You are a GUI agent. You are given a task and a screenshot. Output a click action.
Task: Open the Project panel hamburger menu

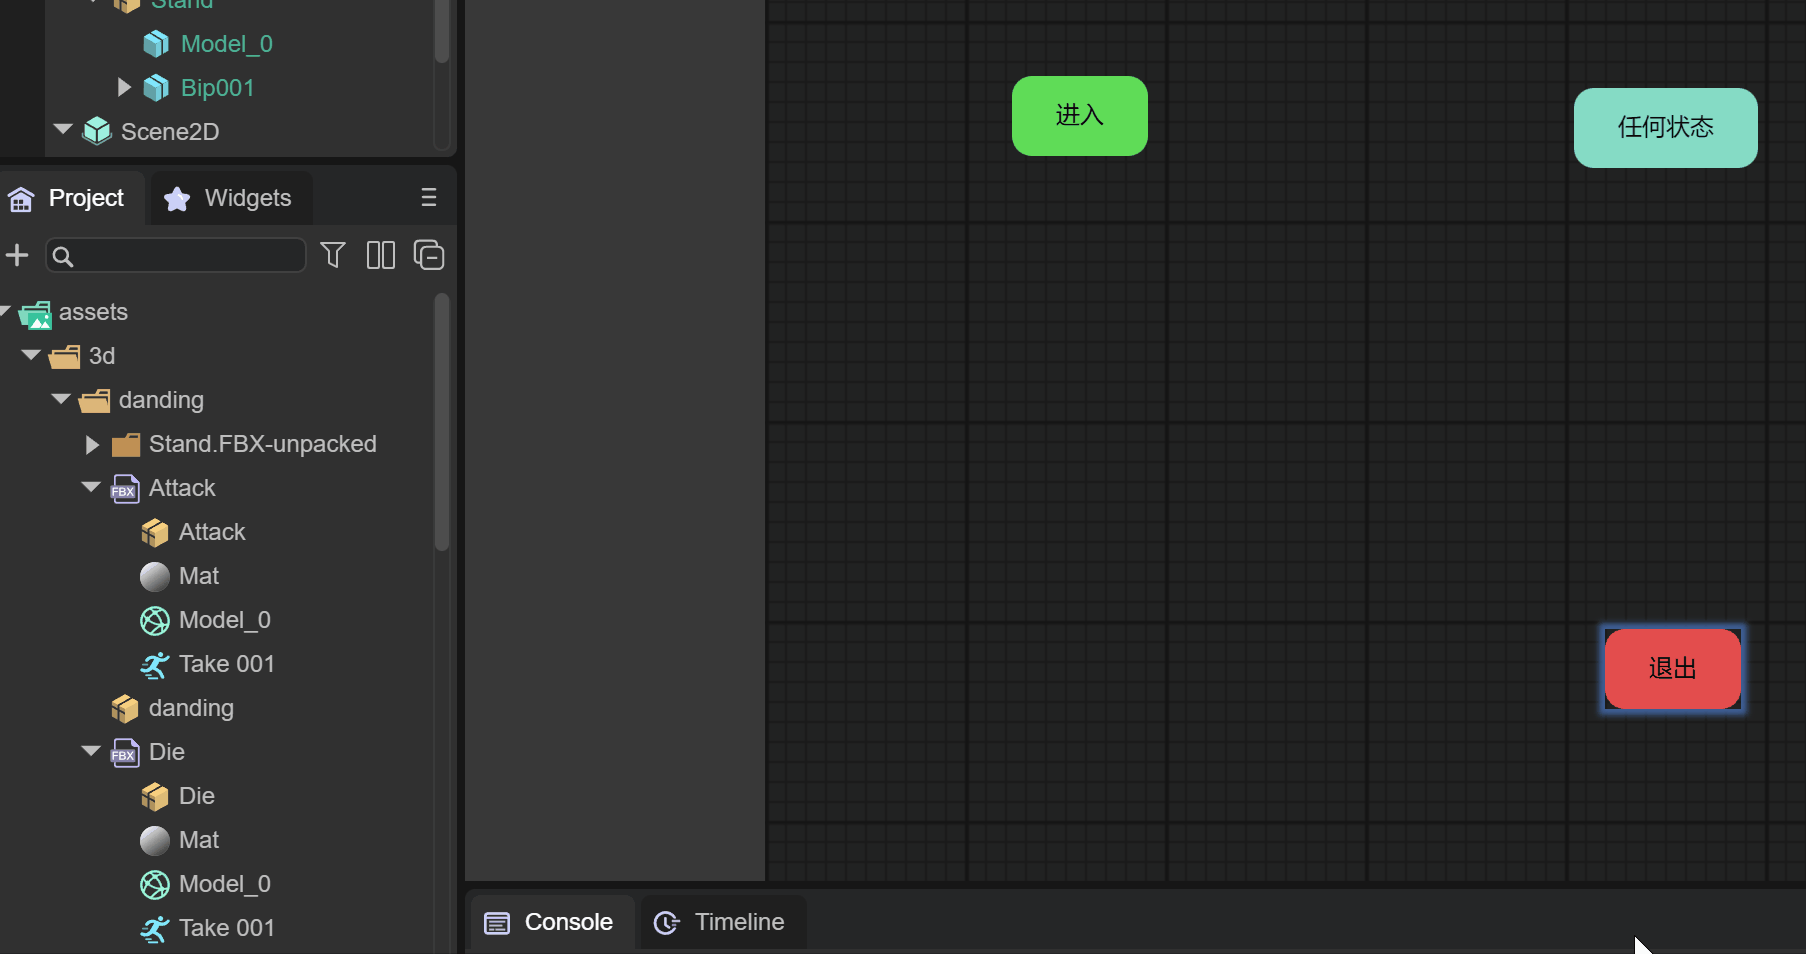click(429, 198)
